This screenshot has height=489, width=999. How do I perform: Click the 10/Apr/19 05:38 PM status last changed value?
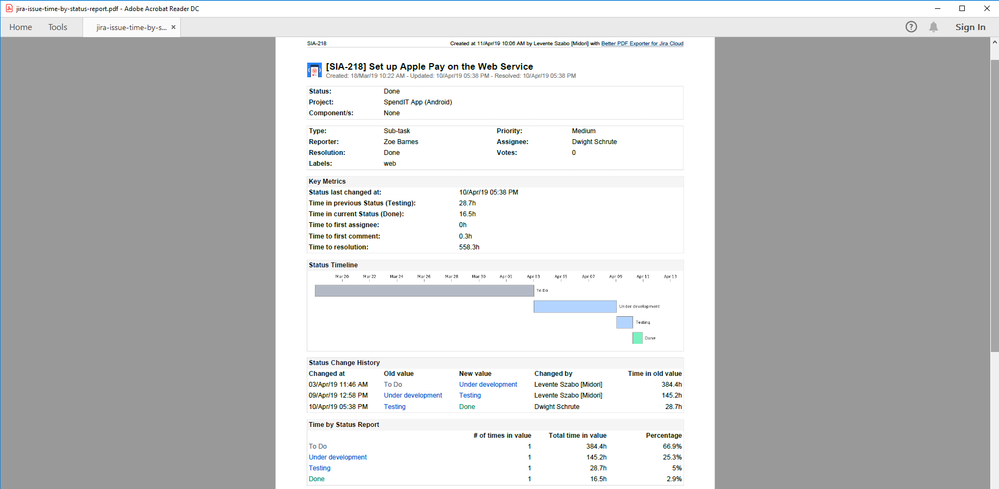pyautogui.click(x=489, y=192)
